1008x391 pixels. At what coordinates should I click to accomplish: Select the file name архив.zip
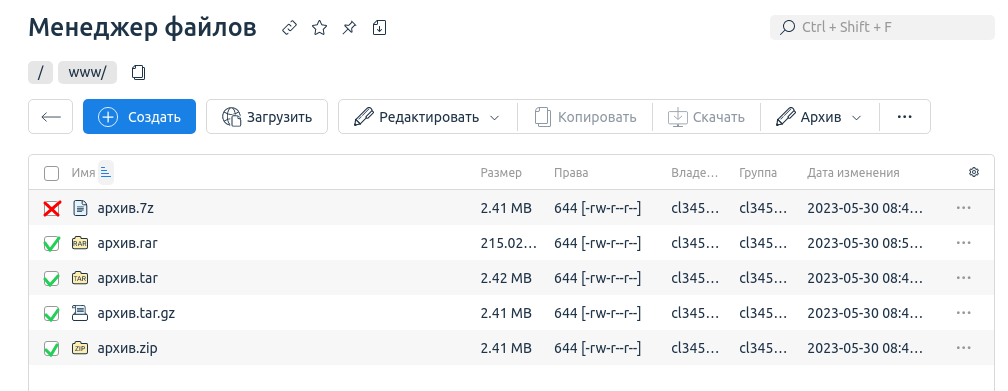[127, 348]
